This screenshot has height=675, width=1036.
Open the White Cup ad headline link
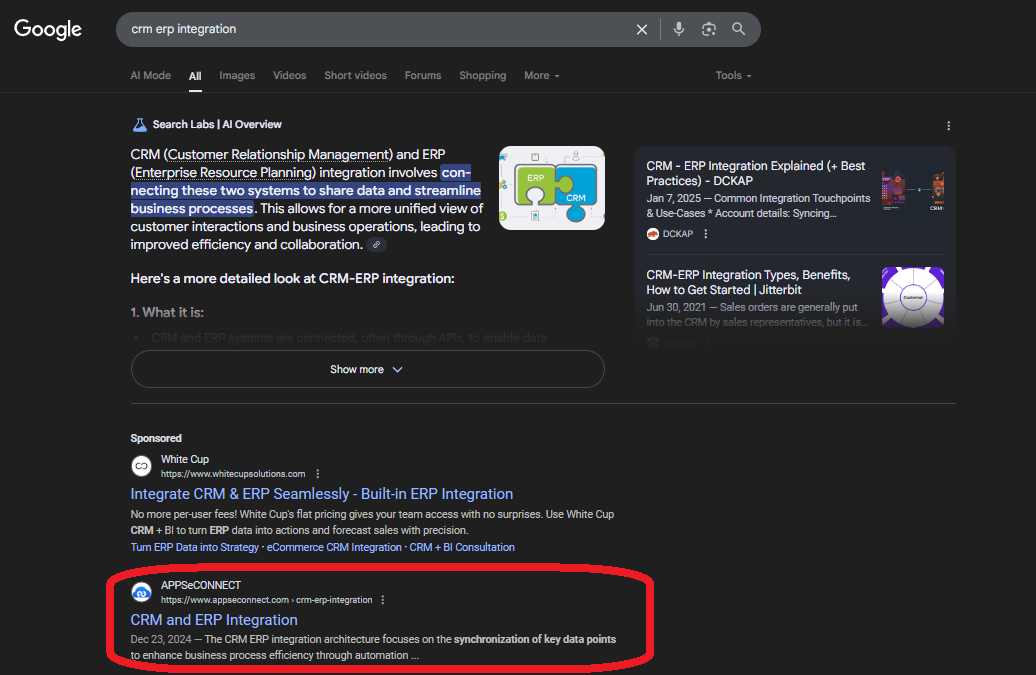click(x=322, y=494)
